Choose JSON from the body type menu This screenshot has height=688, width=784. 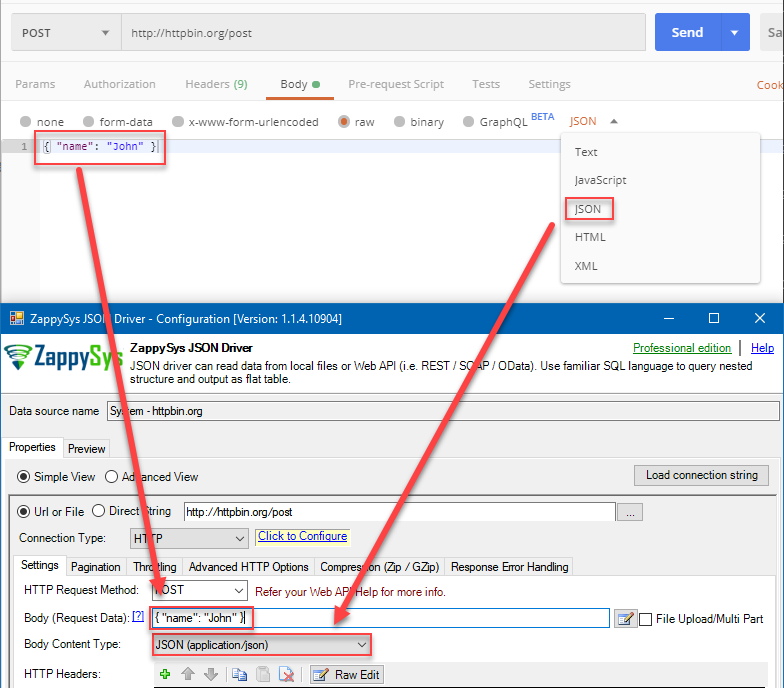point(588,209)
